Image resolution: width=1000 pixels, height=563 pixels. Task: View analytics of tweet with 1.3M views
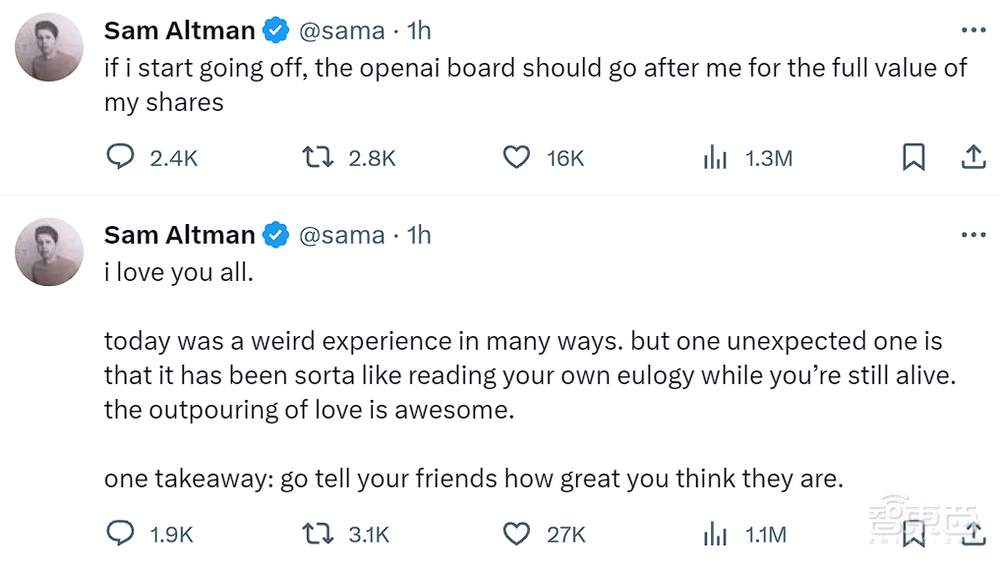click(714, 158)
